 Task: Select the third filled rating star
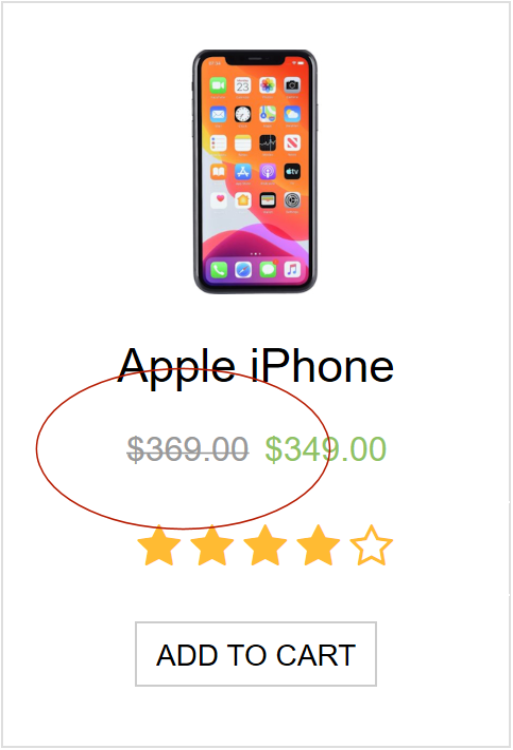(265, 546)
